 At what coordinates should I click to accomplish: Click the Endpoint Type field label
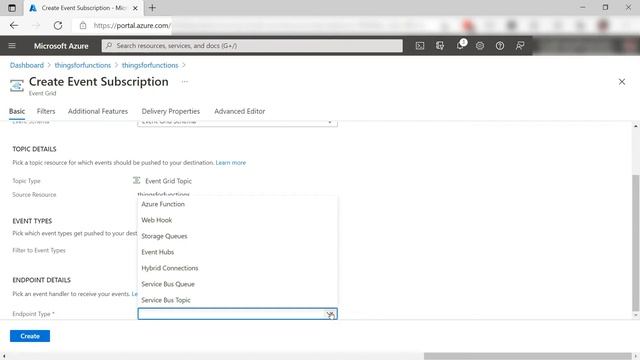point(33,314)
